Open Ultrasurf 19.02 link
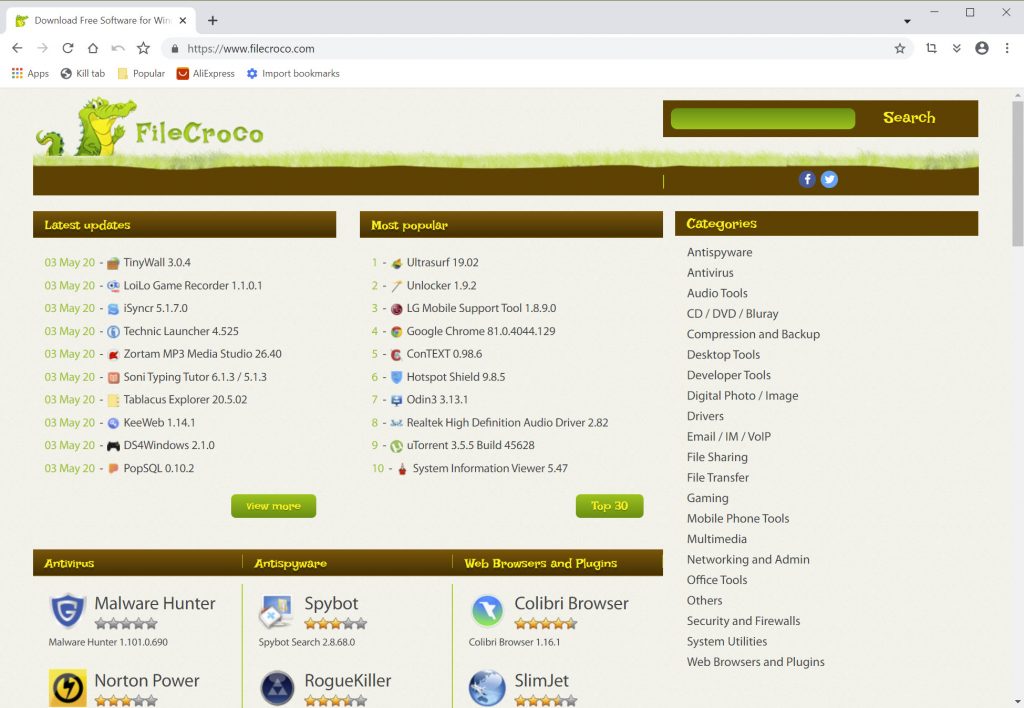Viewport: 1024px width, 708px height. click(443, 263)
